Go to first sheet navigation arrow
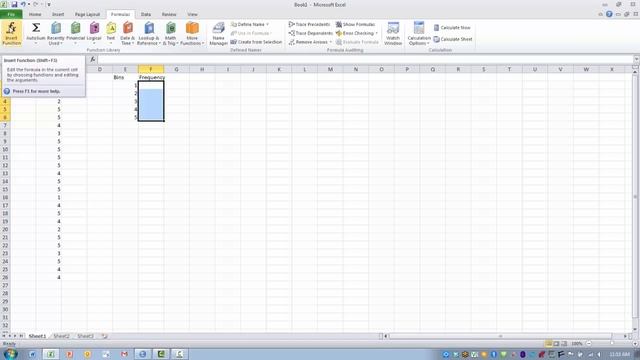 point(4,336)
